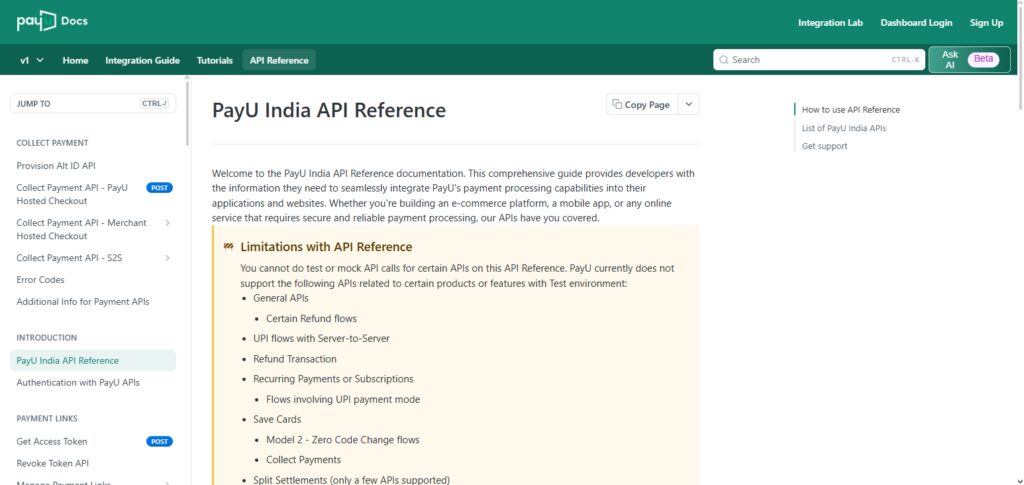Click the Limitations with API Reference heading
The height and width of the screenshot is (485, 1024).
pyautogui.click(x=326, y=247)
